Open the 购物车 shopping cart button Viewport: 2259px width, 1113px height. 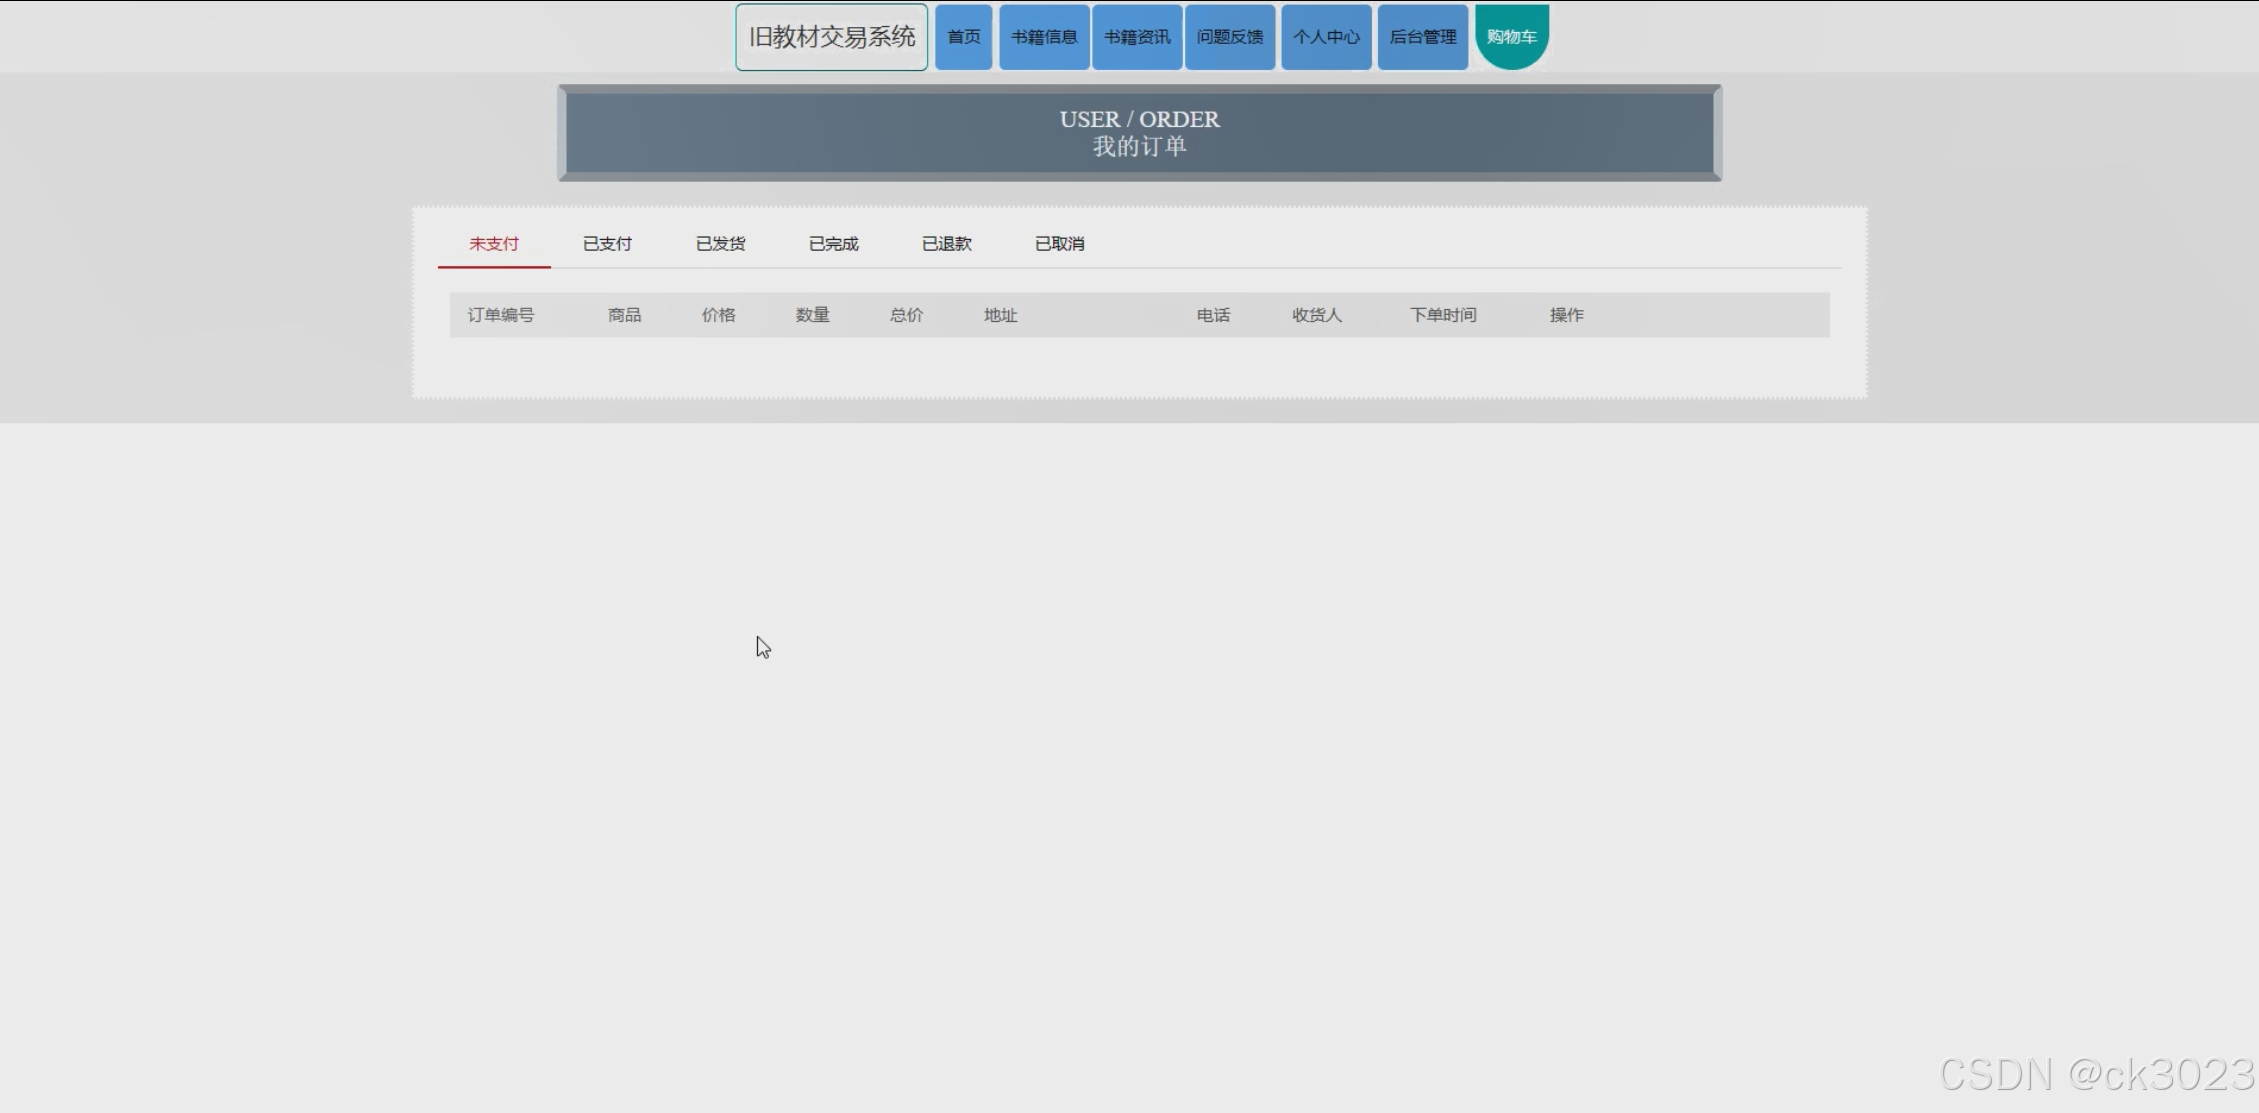[x=1511, y=37]
